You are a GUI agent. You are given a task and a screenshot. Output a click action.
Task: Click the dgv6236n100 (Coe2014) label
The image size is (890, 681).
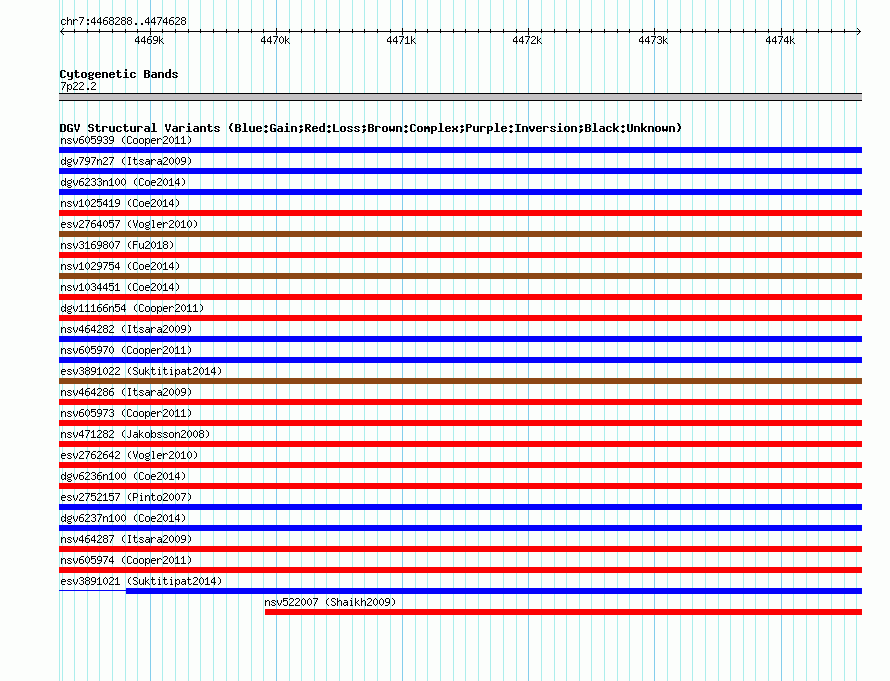123,476
